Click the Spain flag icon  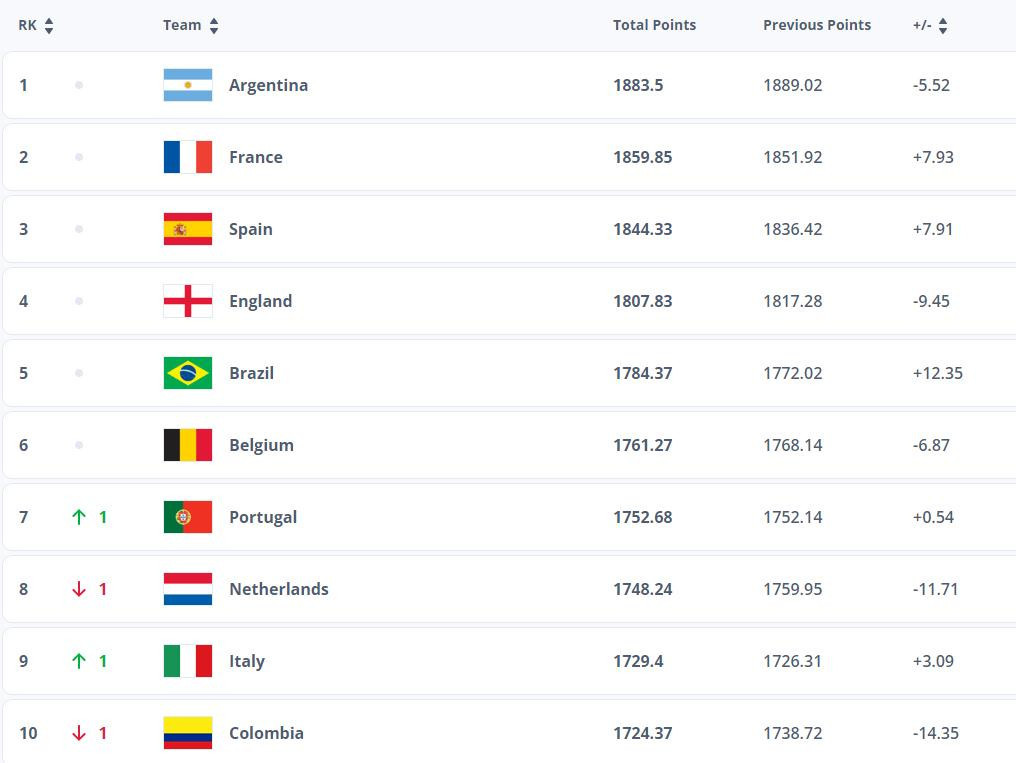point(187,229)
